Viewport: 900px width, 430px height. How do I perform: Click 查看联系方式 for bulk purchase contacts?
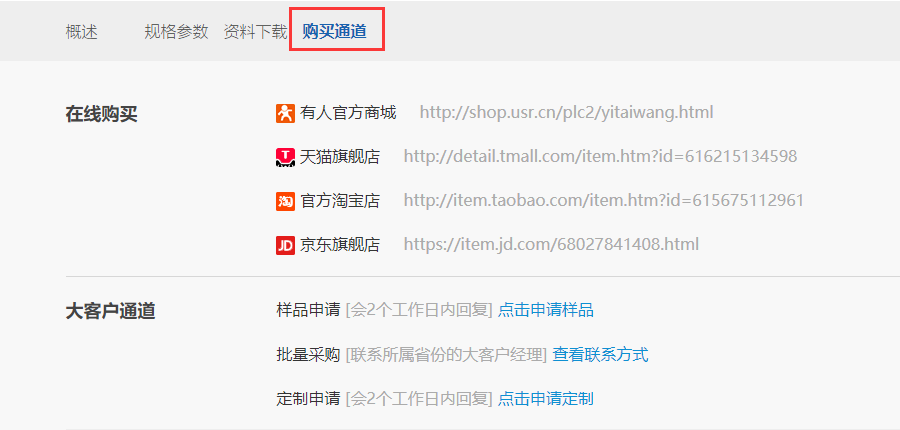[x=600, y=355]
